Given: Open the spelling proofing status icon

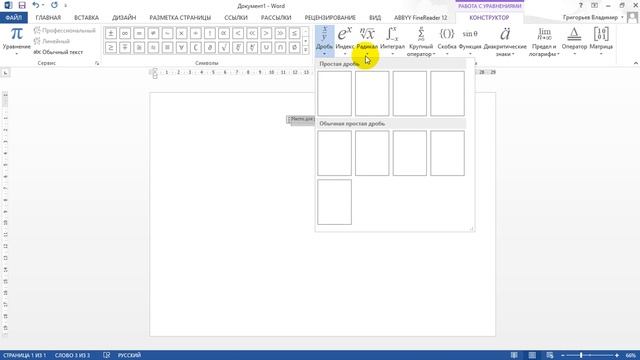Looking at the screenshot, I should pos(107,355).
